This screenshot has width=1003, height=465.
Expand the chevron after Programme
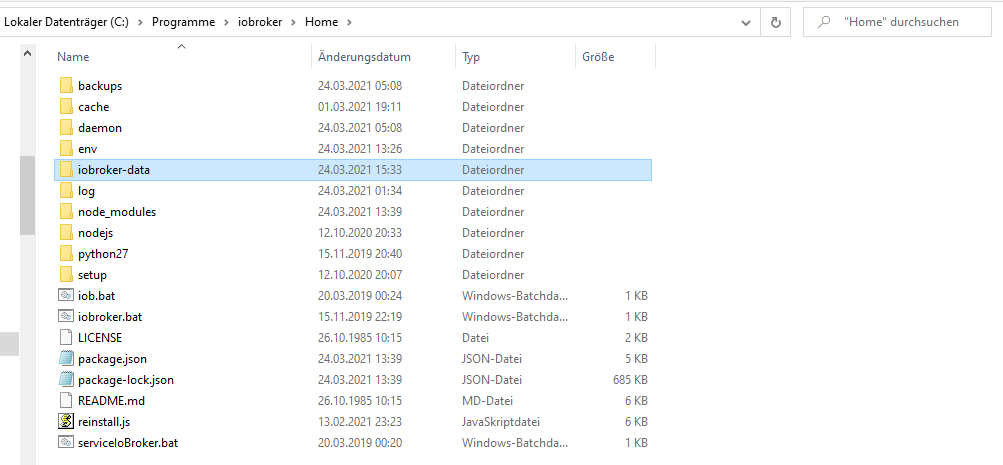(226, 22)
